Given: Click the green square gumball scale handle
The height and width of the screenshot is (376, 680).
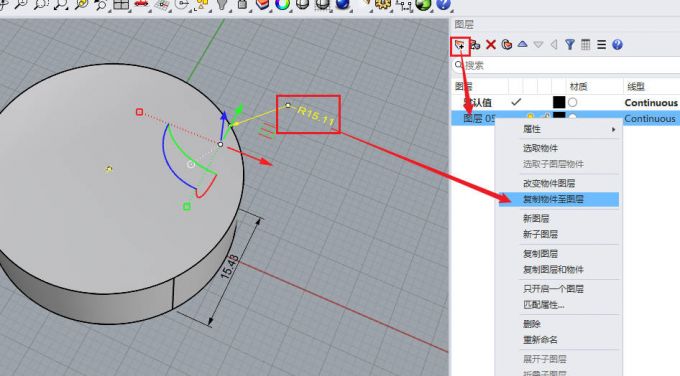Looking at the screenshot, I should [x=186, y=206].
